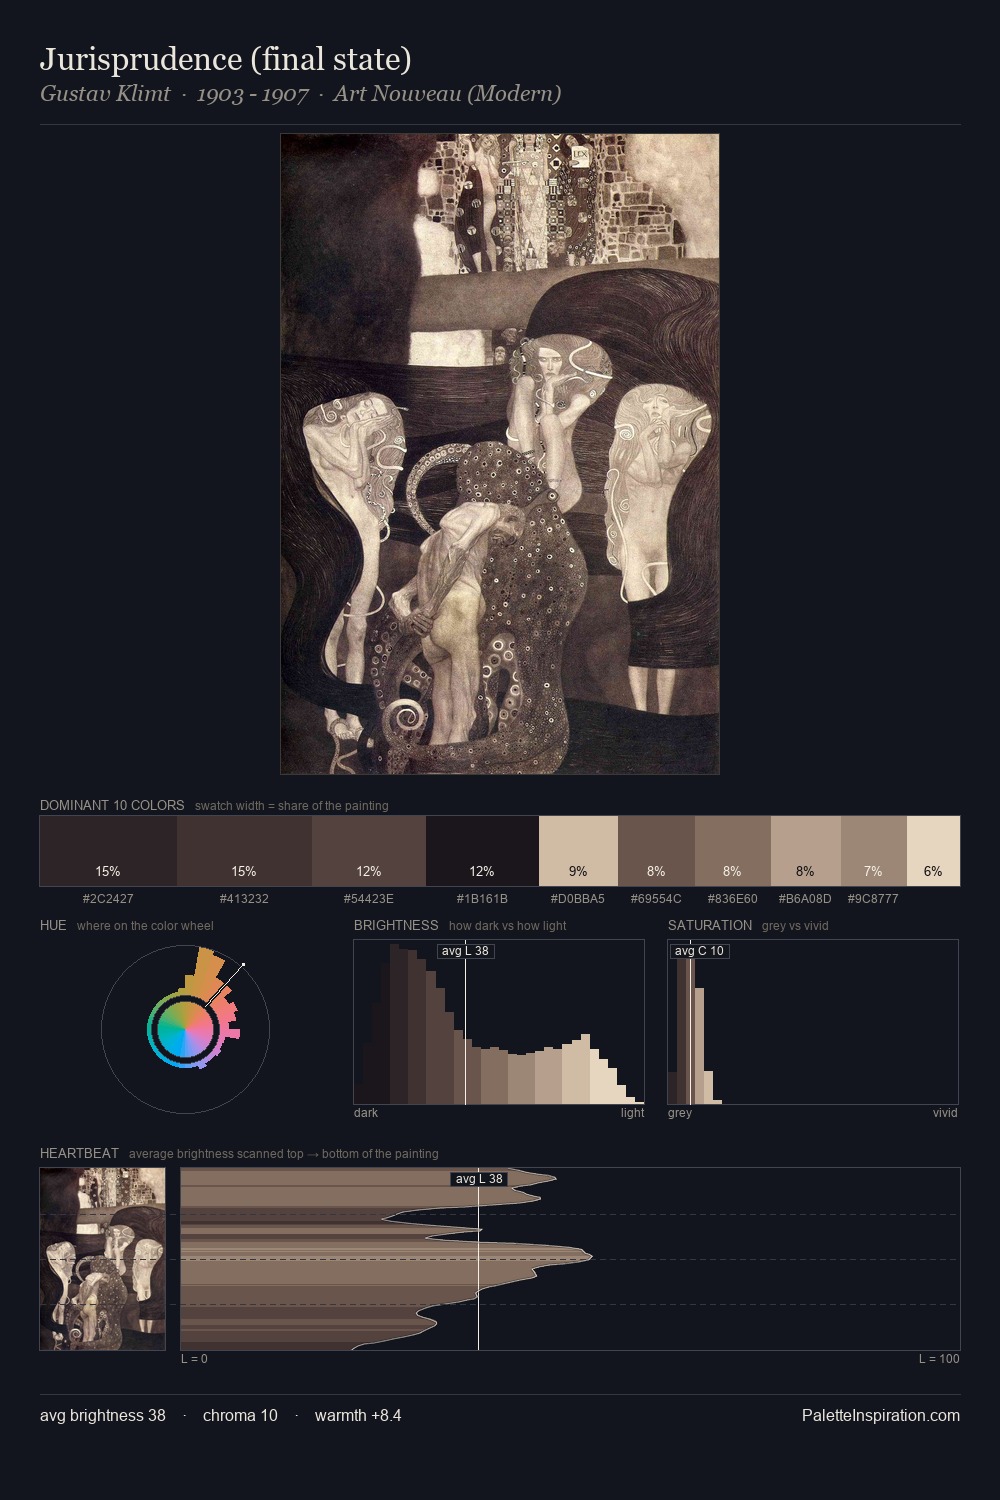Open the PaletteInspiration.com link
The height and width of the screenshot is (1500, 1000).
(x=881, y=1416)
